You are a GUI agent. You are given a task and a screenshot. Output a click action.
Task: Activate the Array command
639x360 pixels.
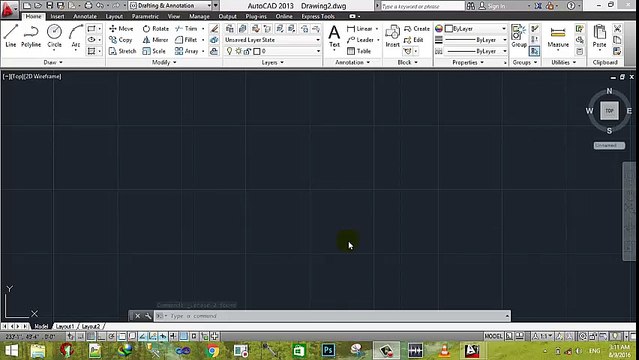point(187,51)
